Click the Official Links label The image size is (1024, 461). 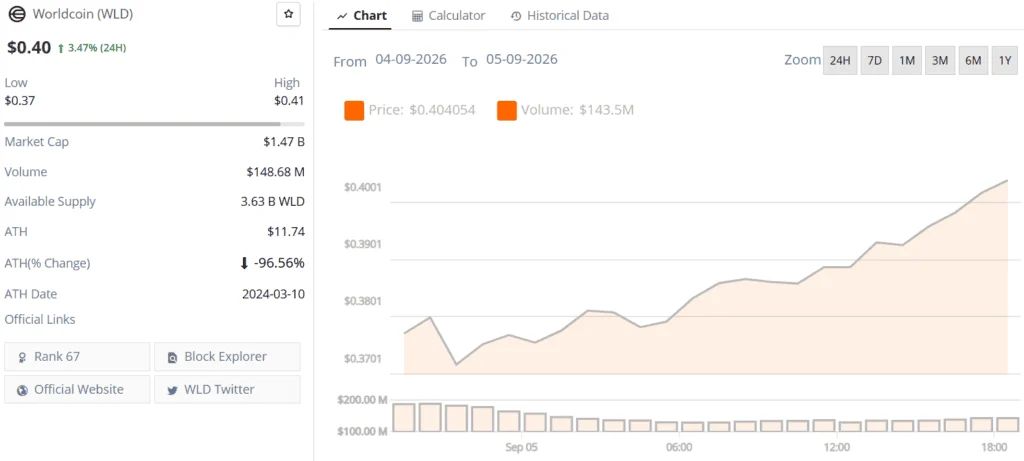pyautogui.click(x=40, y=319)
